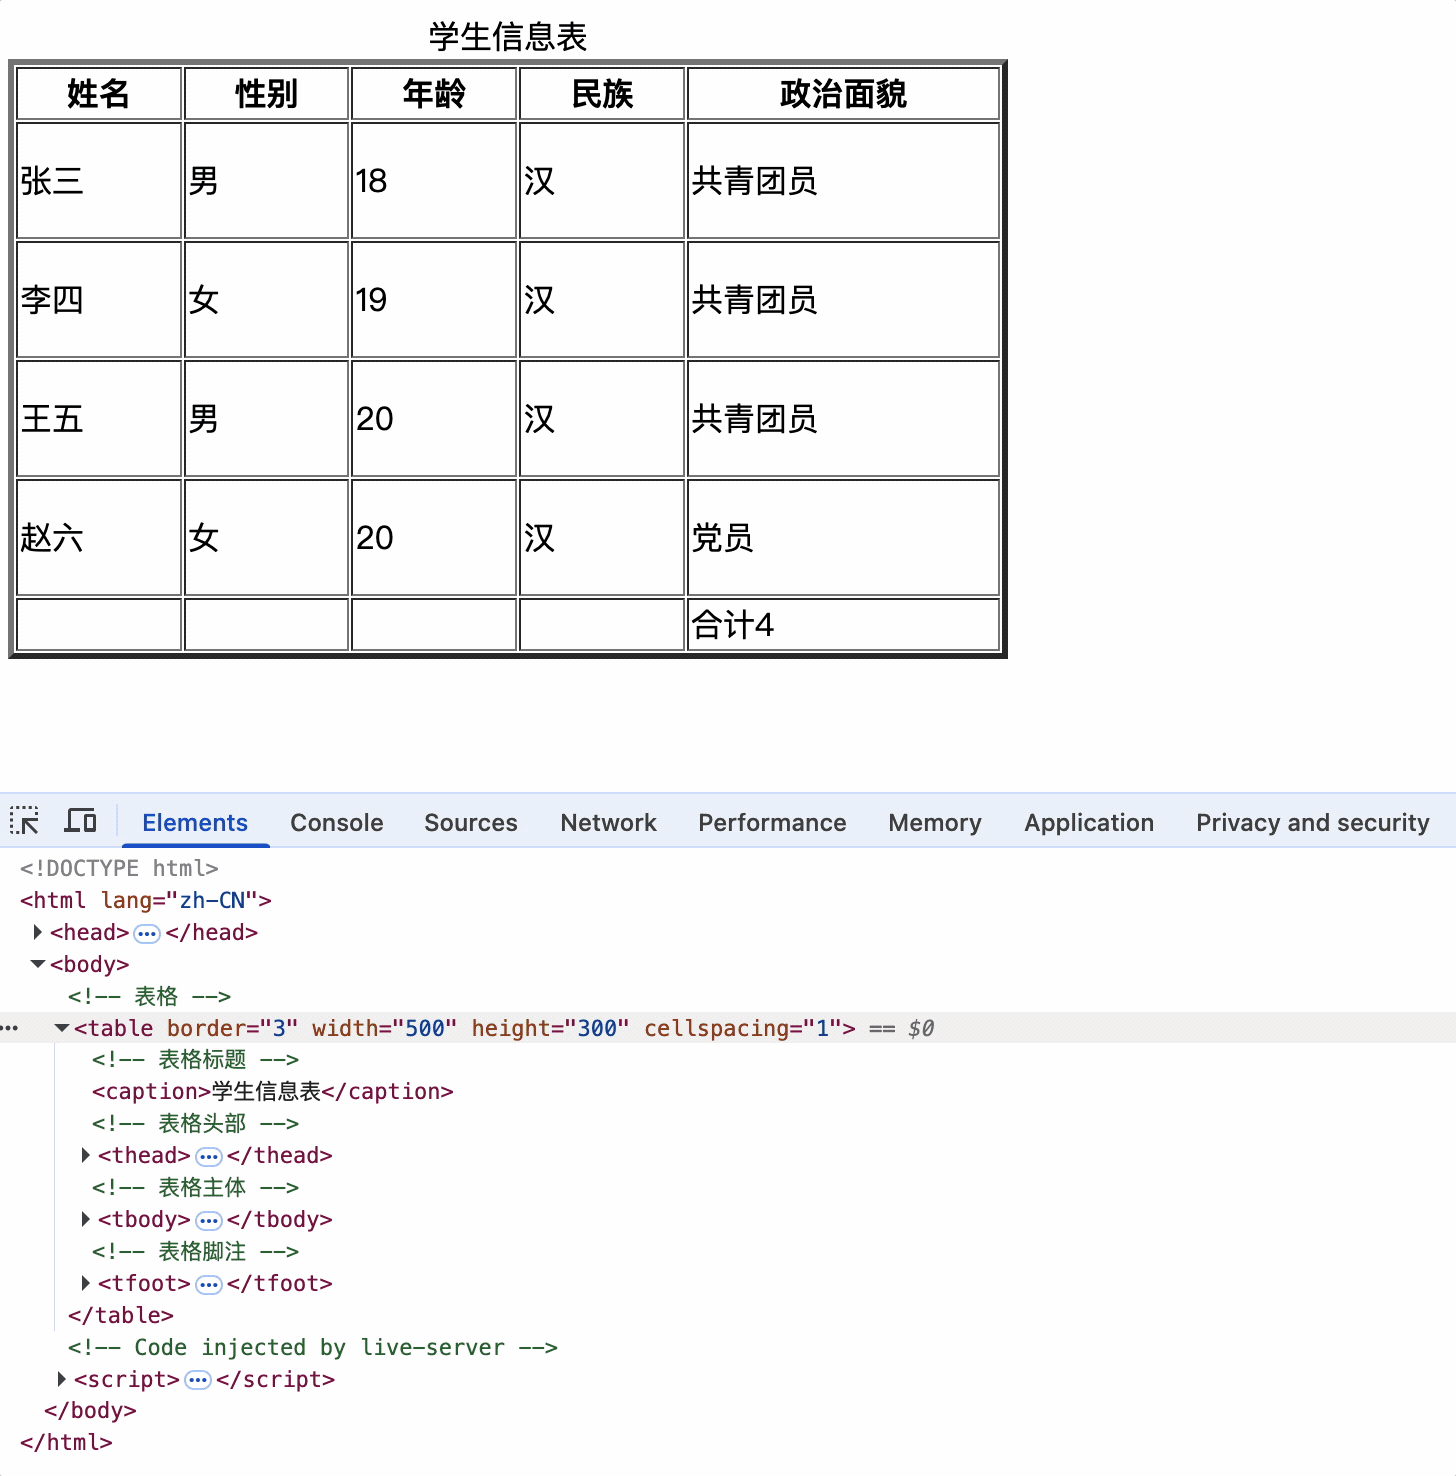Click the table's height="300" attribute

(x=551, y=1028)
